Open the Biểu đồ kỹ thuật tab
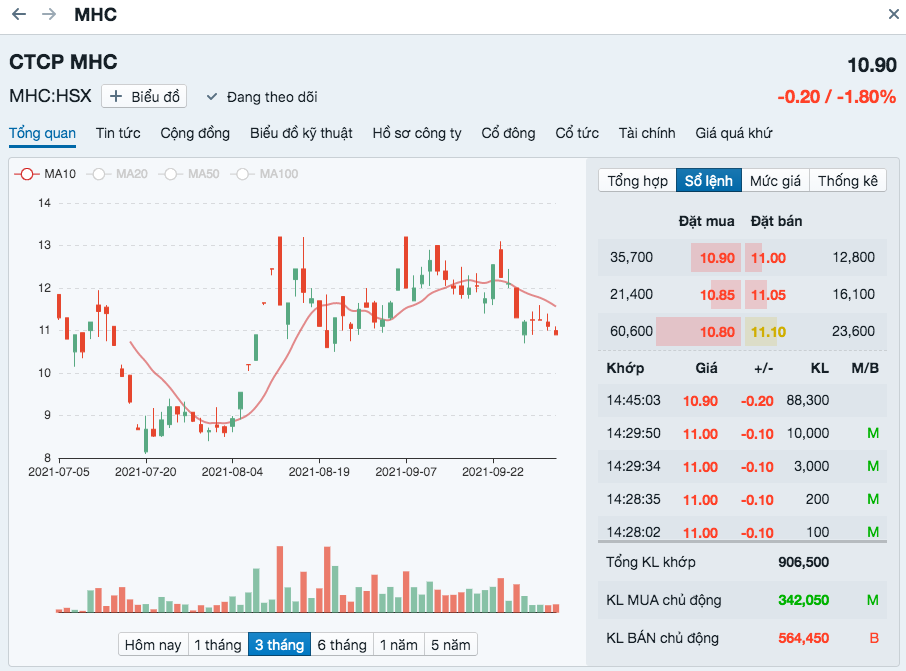The image size is (906, 671). (x=301, y=133)
